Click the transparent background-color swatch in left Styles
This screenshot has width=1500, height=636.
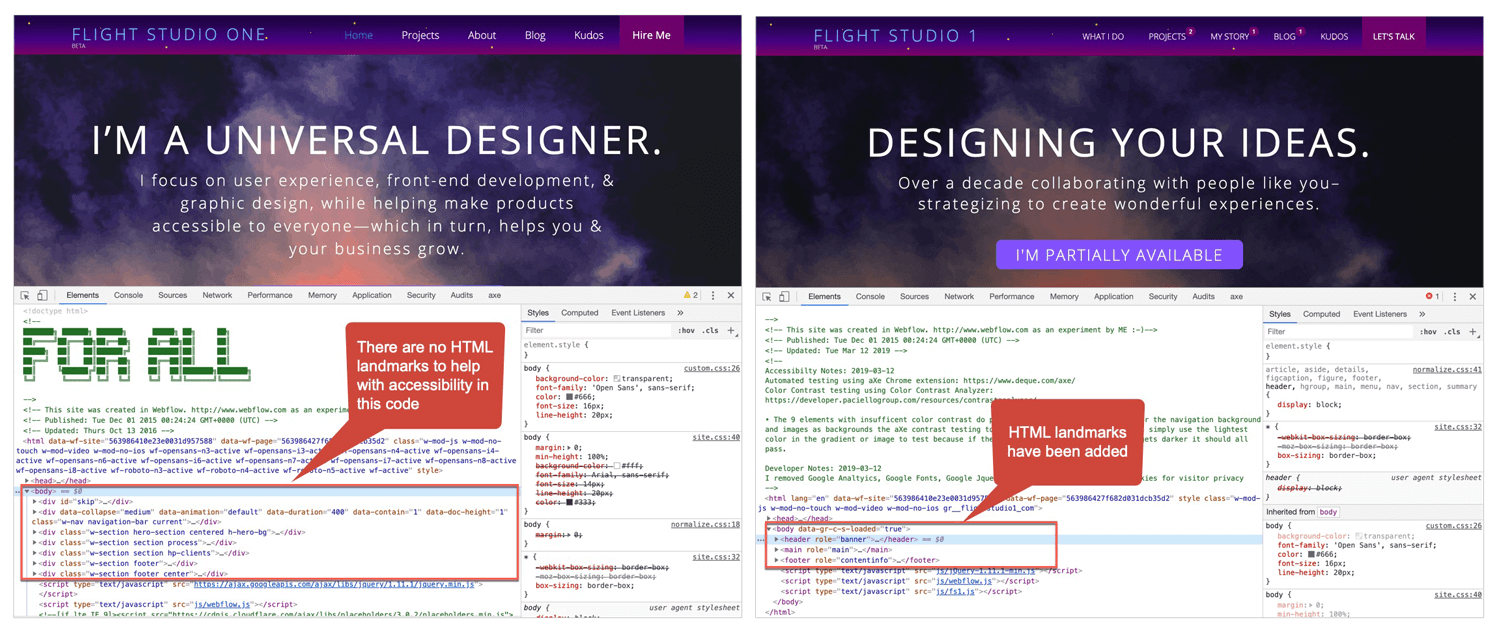618,379
